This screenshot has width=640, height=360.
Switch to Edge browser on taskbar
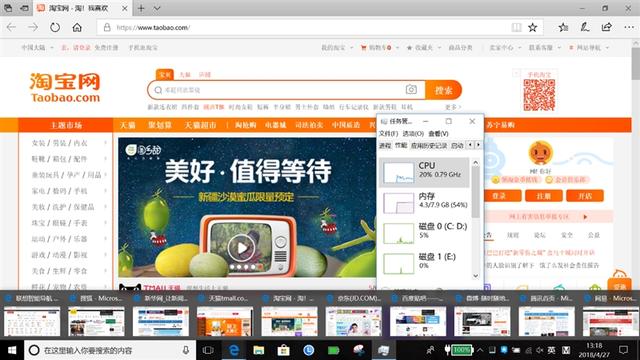pyautogui.click(x=234, y=350)
